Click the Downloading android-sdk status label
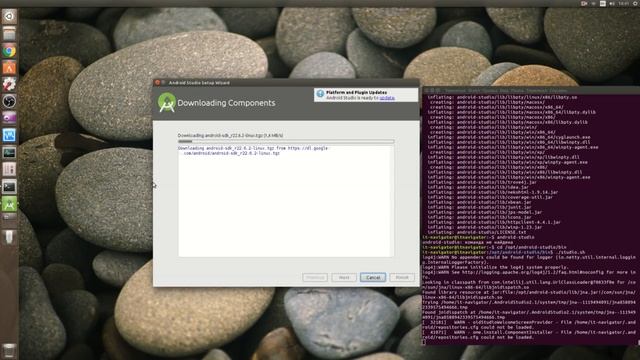The image size is (640, 360). point(230,135)
